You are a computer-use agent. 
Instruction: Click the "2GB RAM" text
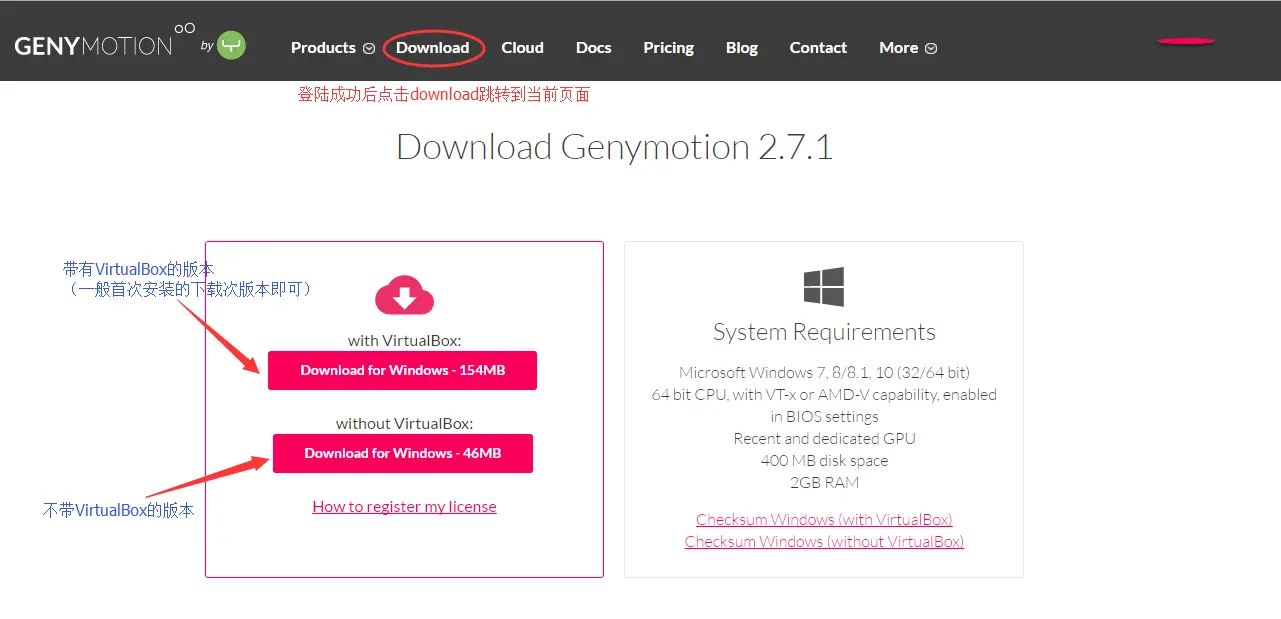click(824, 483)
